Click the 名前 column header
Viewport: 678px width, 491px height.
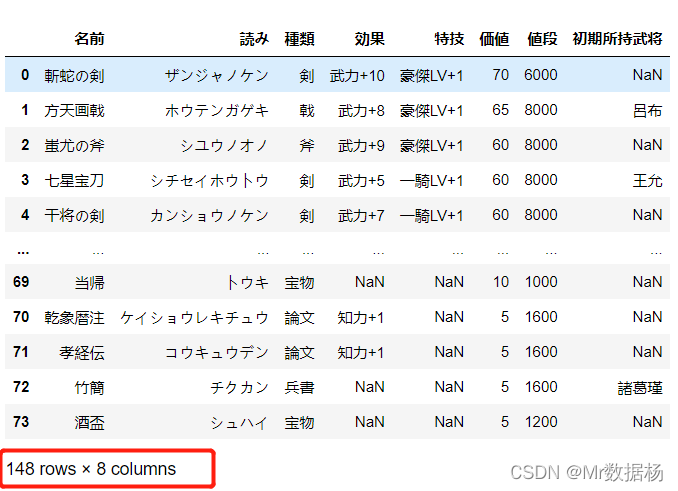coord(88,39)
